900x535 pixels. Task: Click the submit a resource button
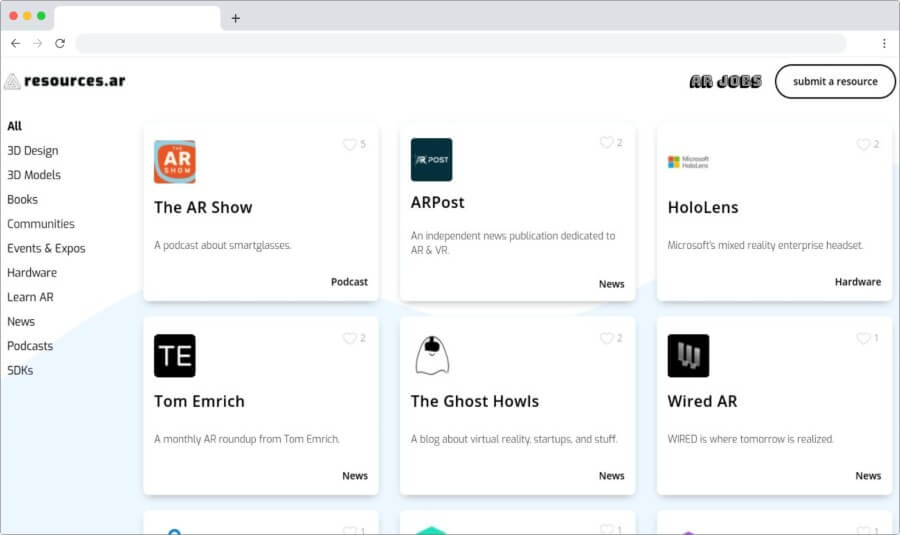pyautogui.click(x=835, y=82)
